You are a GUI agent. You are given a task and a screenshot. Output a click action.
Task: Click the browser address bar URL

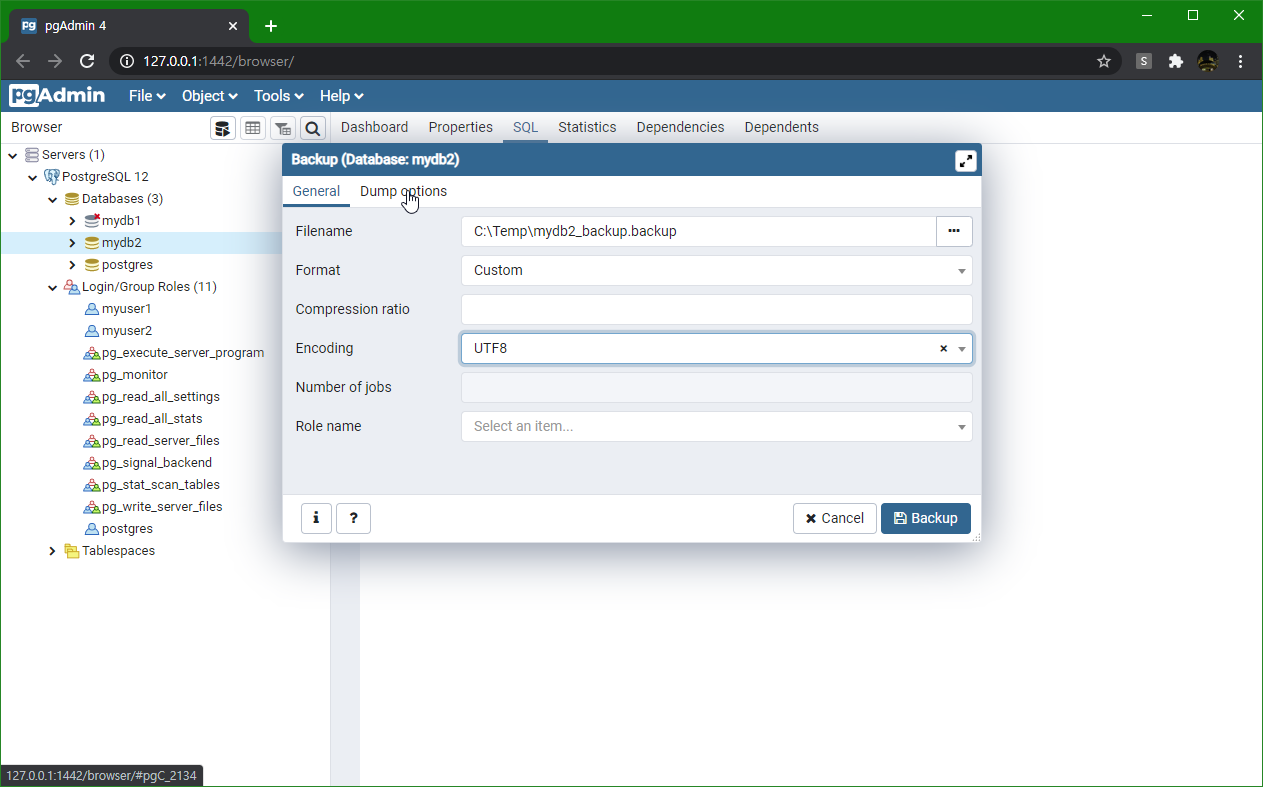(x=218, y=61)
